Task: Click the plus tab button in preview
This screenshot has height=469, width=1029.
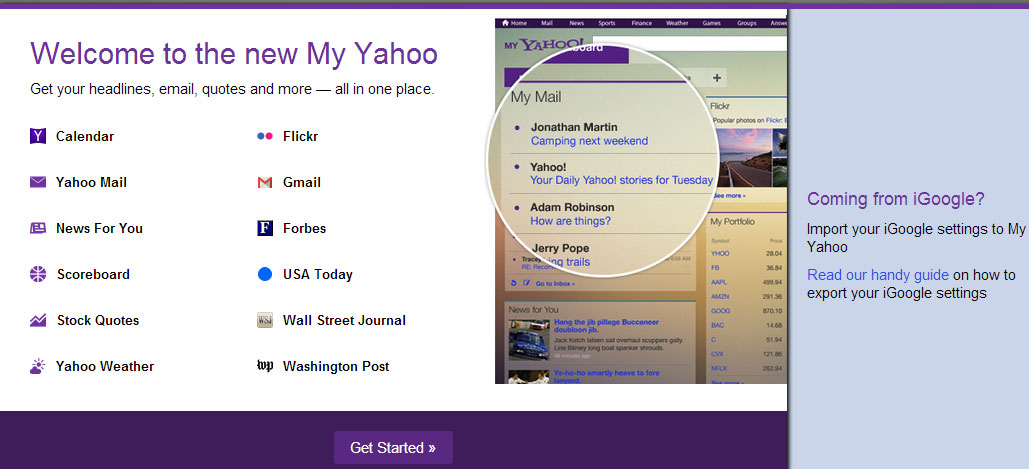Action: 717,78
